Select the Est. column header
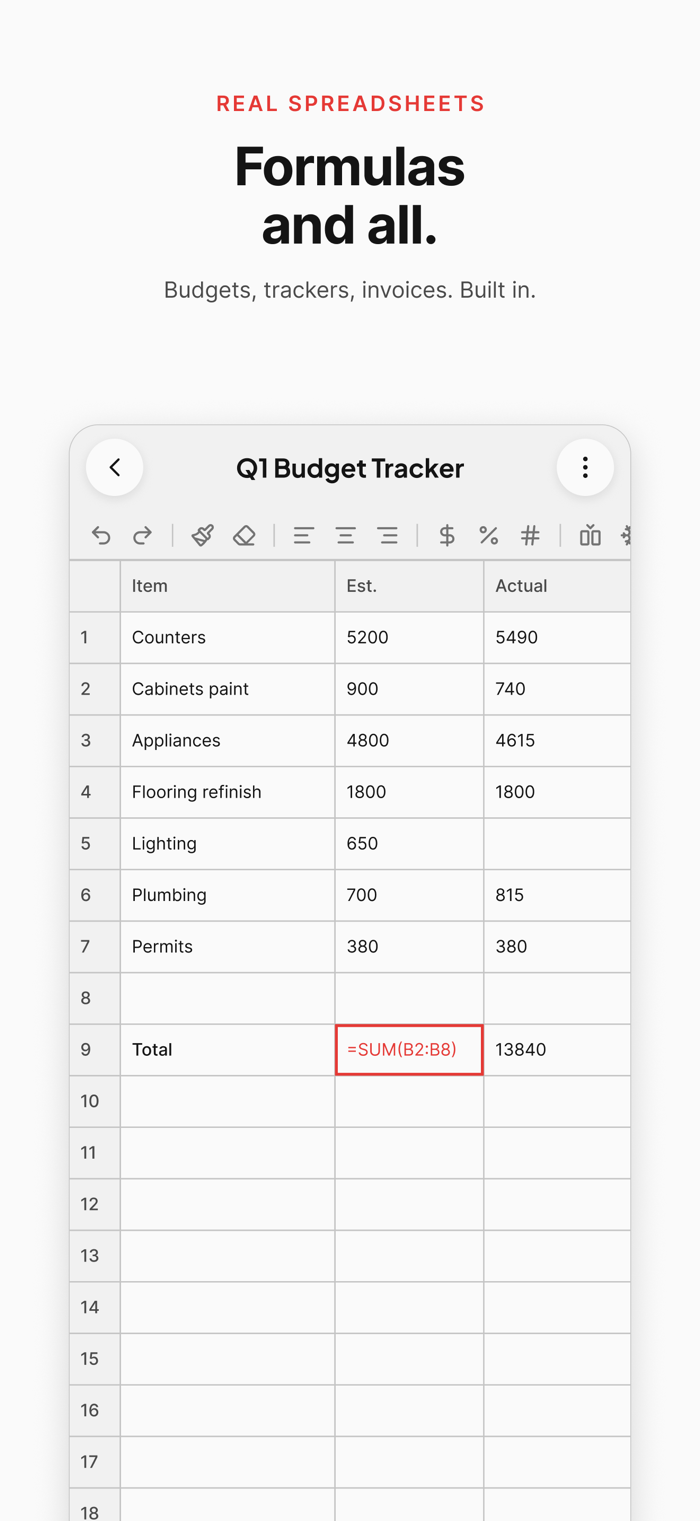The image size is (700, 1521). pos(409,586)
